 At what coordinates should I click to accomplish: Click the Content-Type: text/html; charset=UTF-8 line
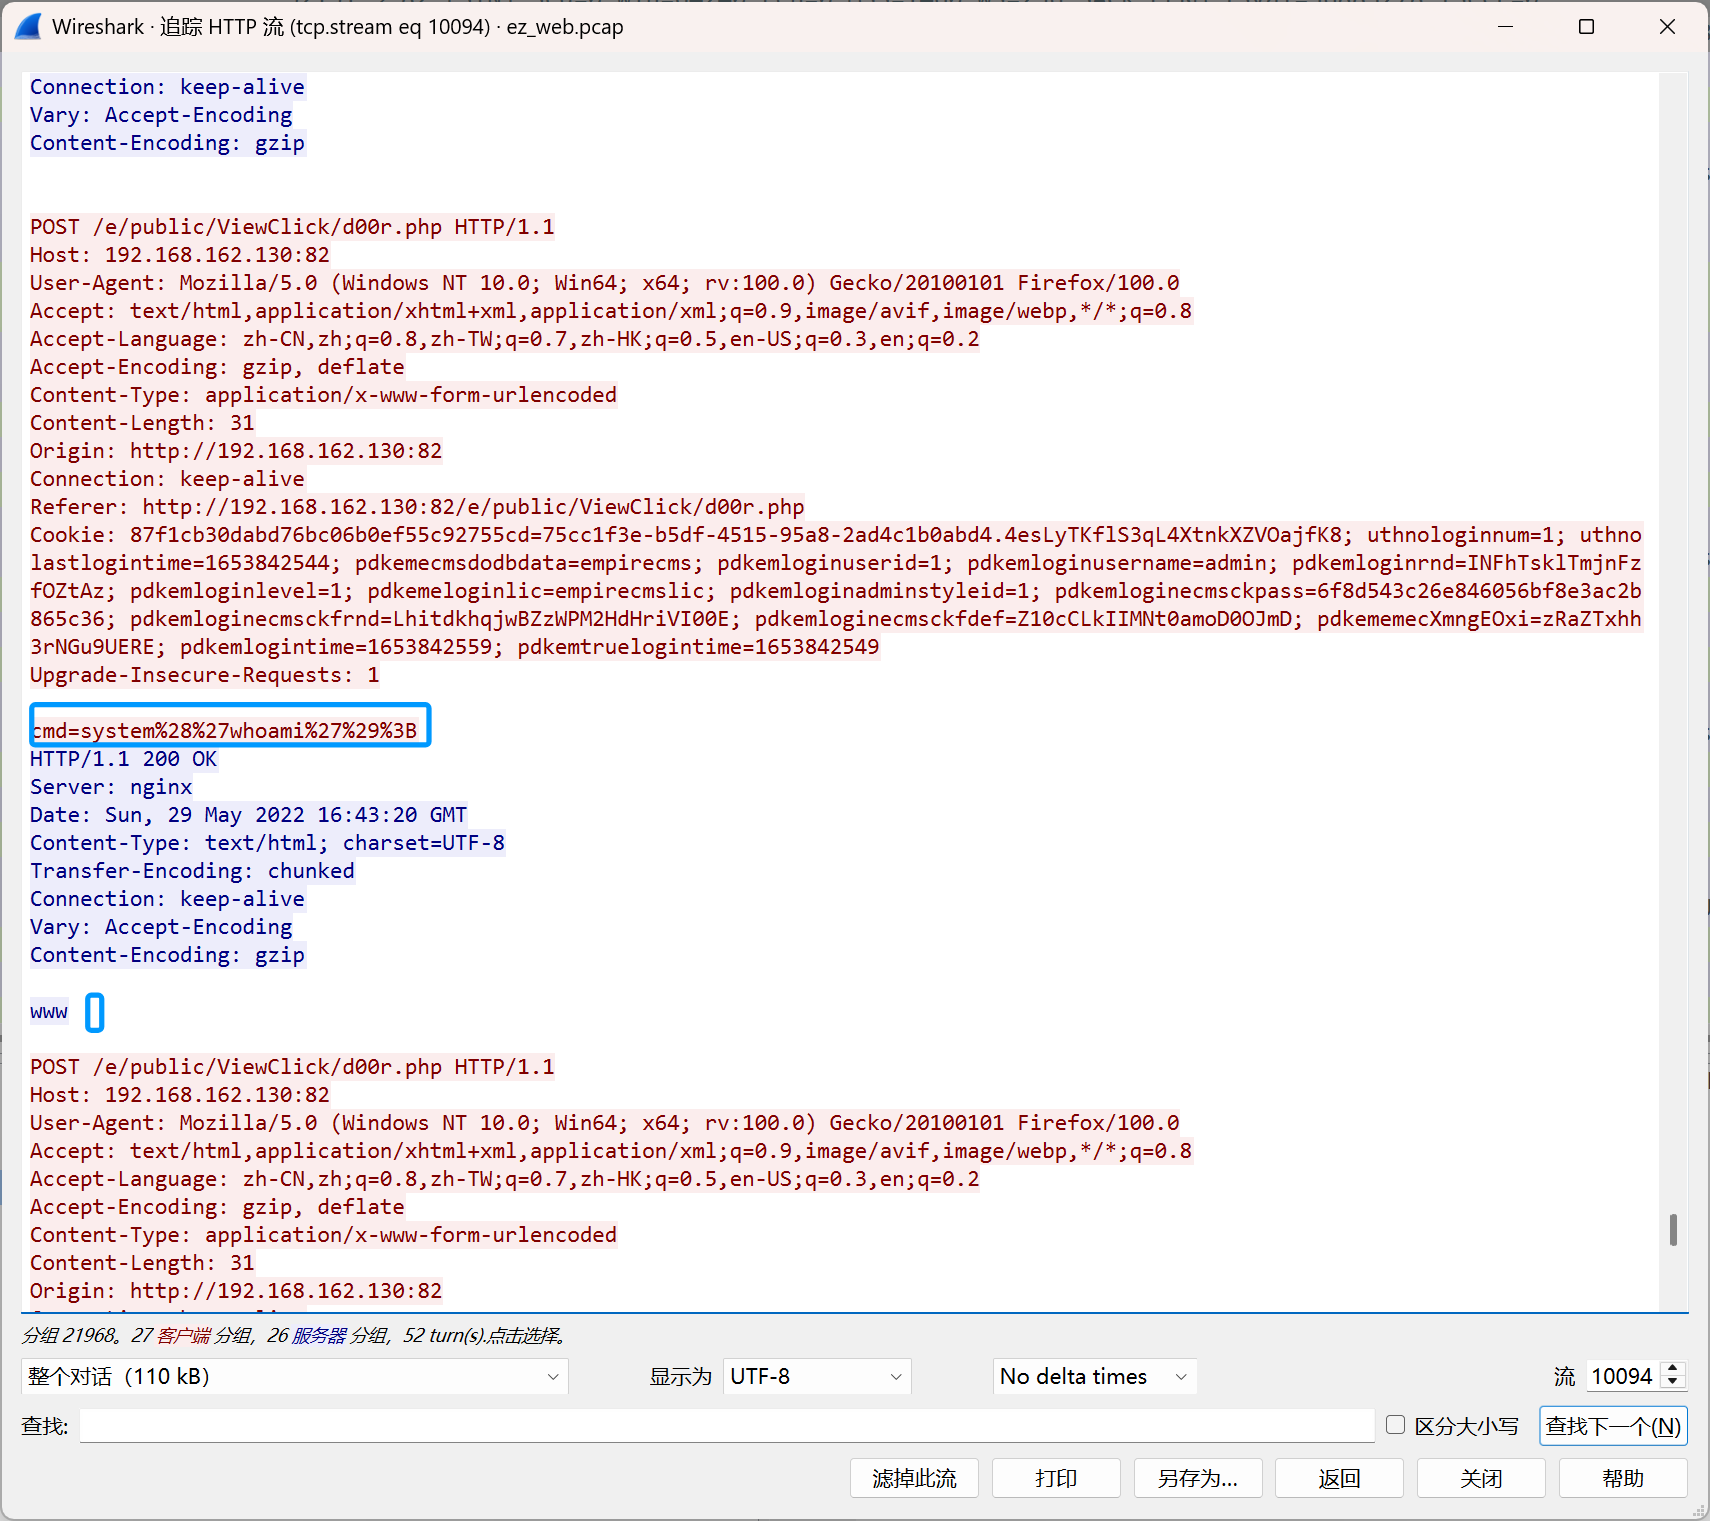[x=267, y=843]
